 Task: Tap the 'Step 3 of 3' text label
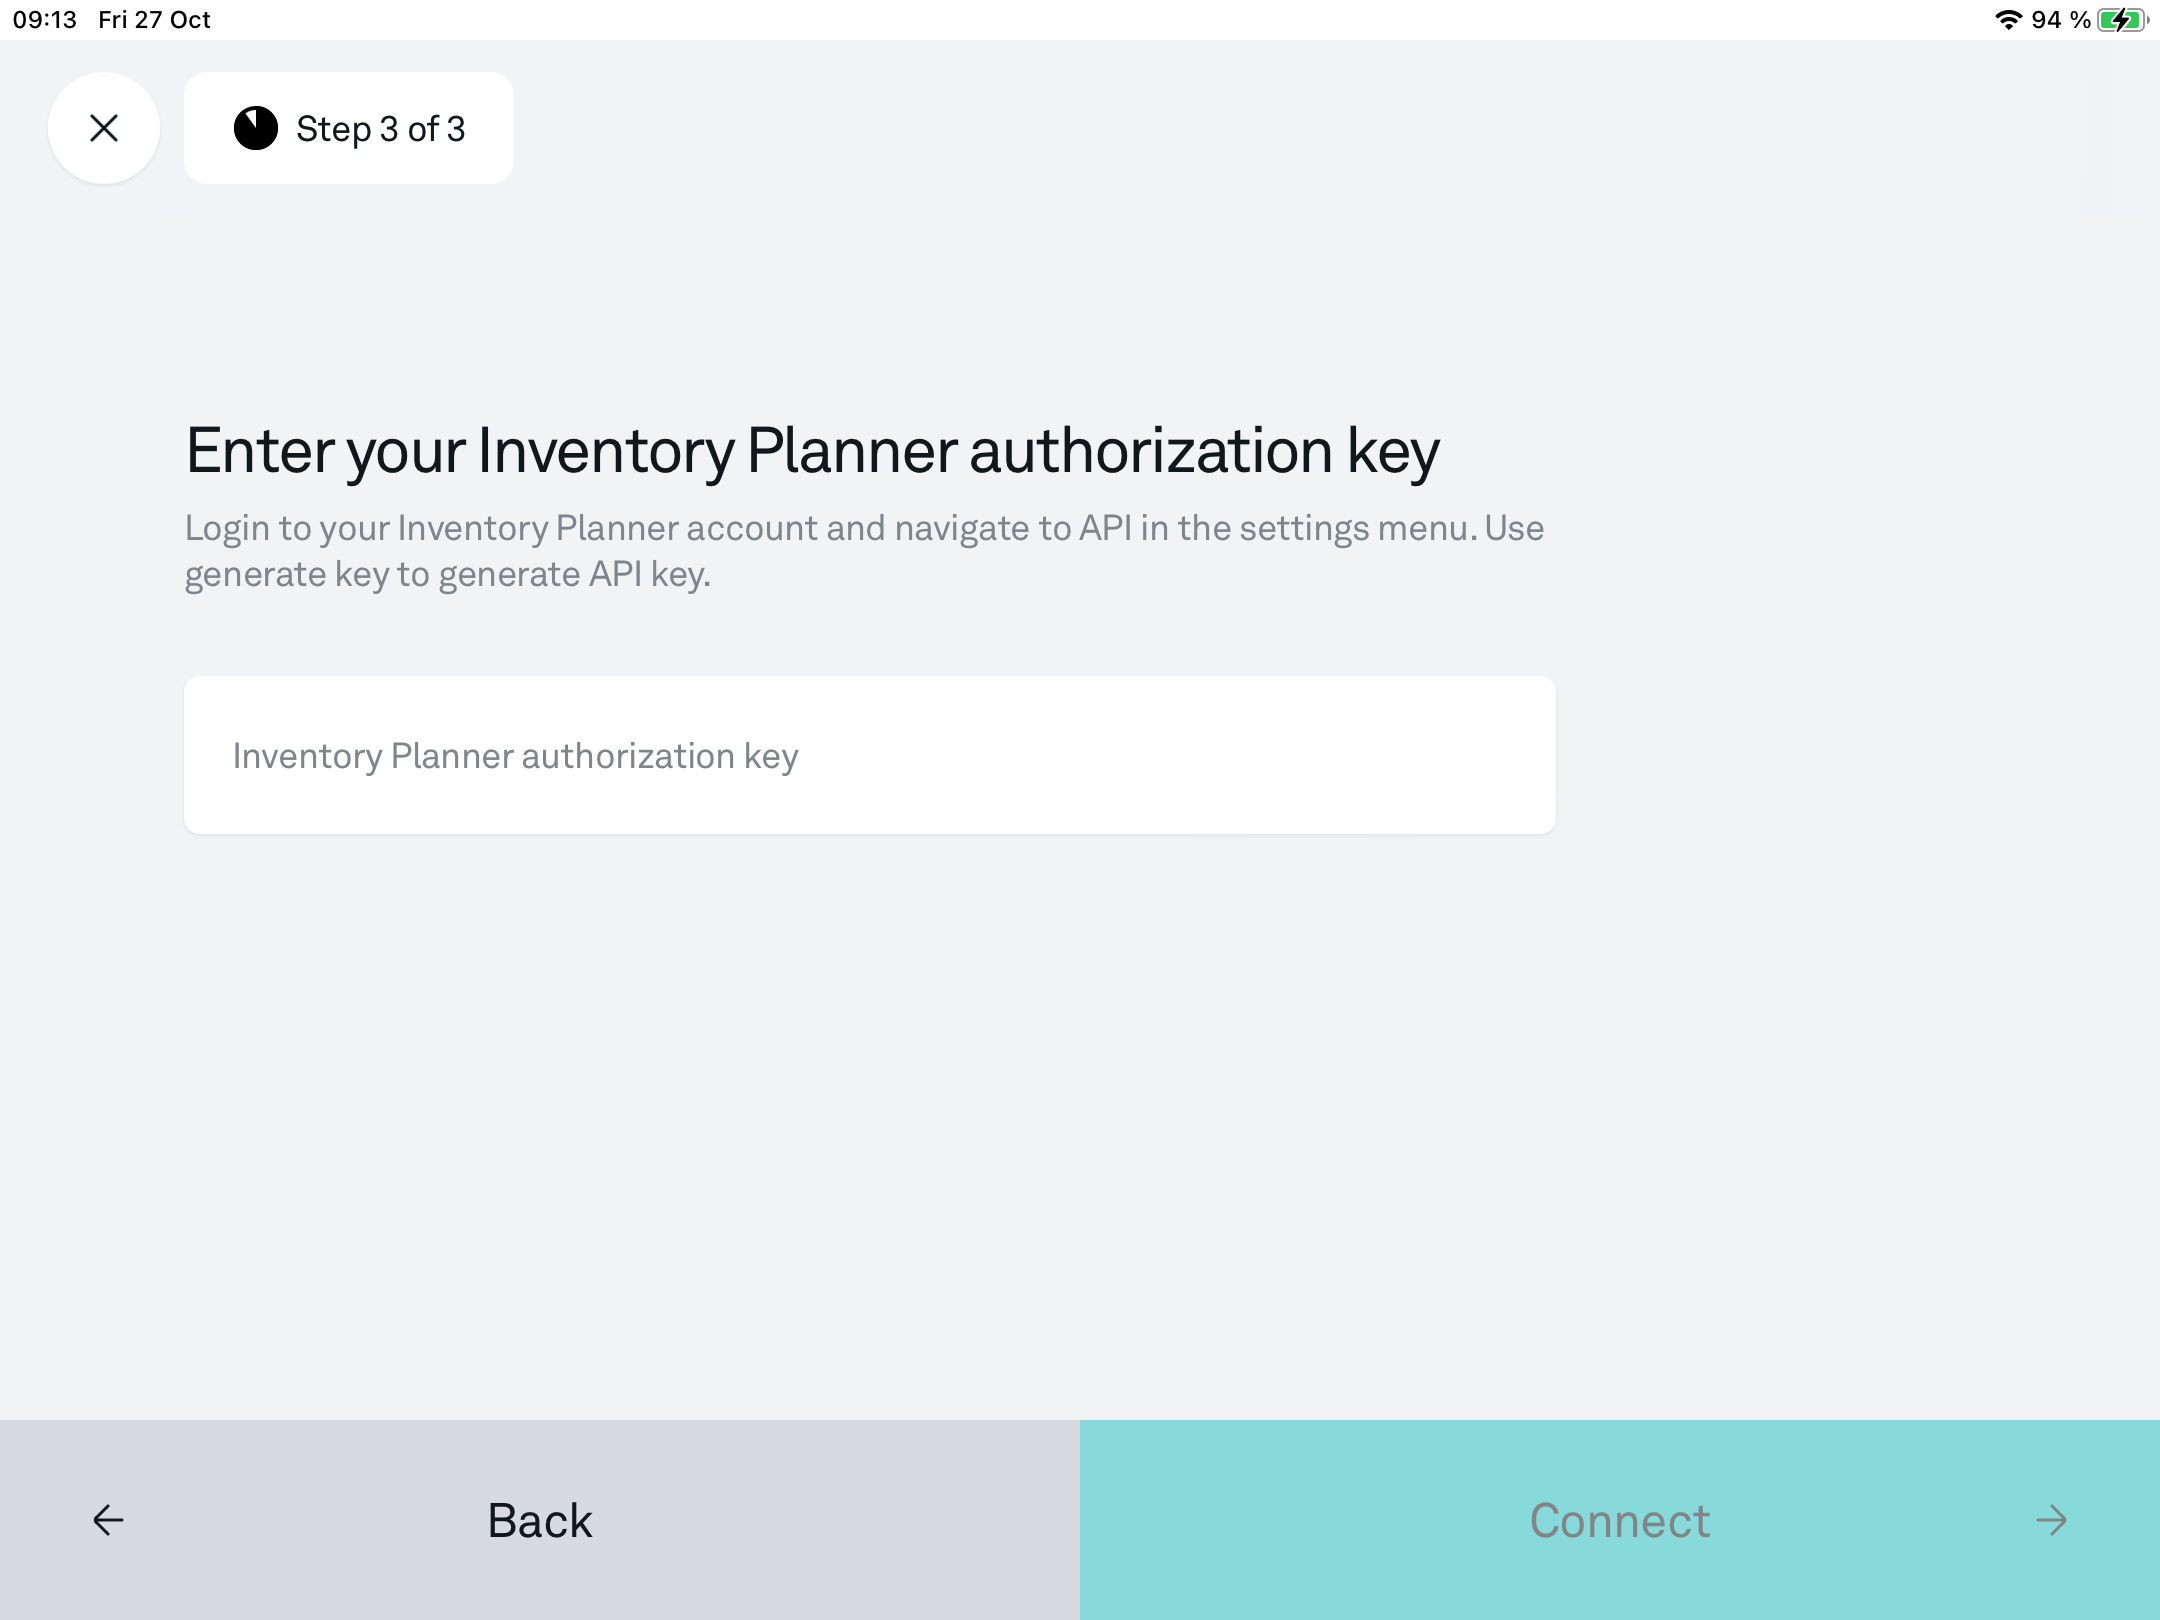(381, 129)
